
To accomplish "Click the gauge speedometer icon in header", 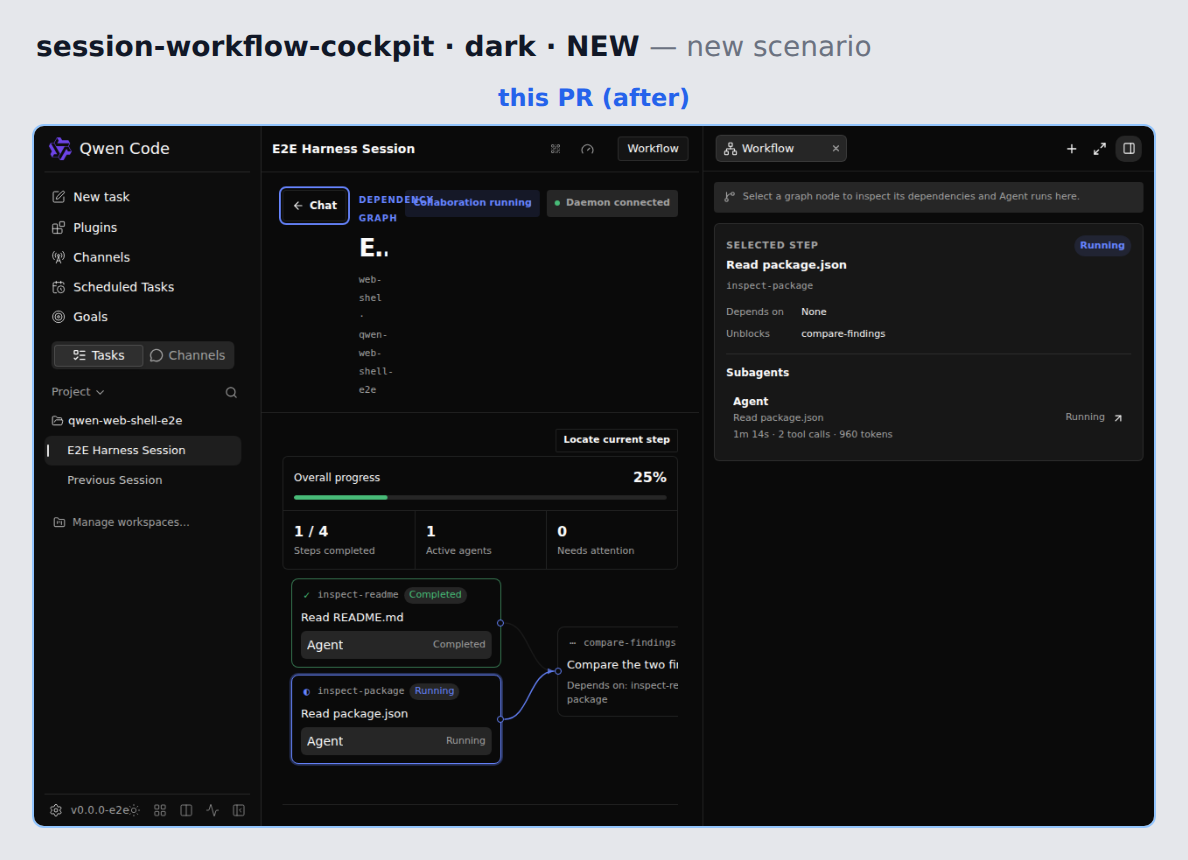I will 587,149.
